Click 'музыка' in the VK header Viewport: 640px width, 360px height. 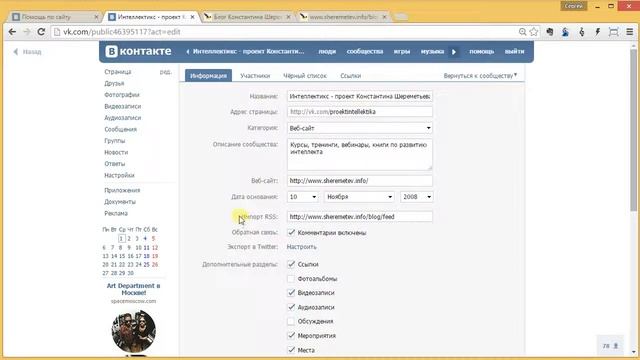tap(432, 51)
